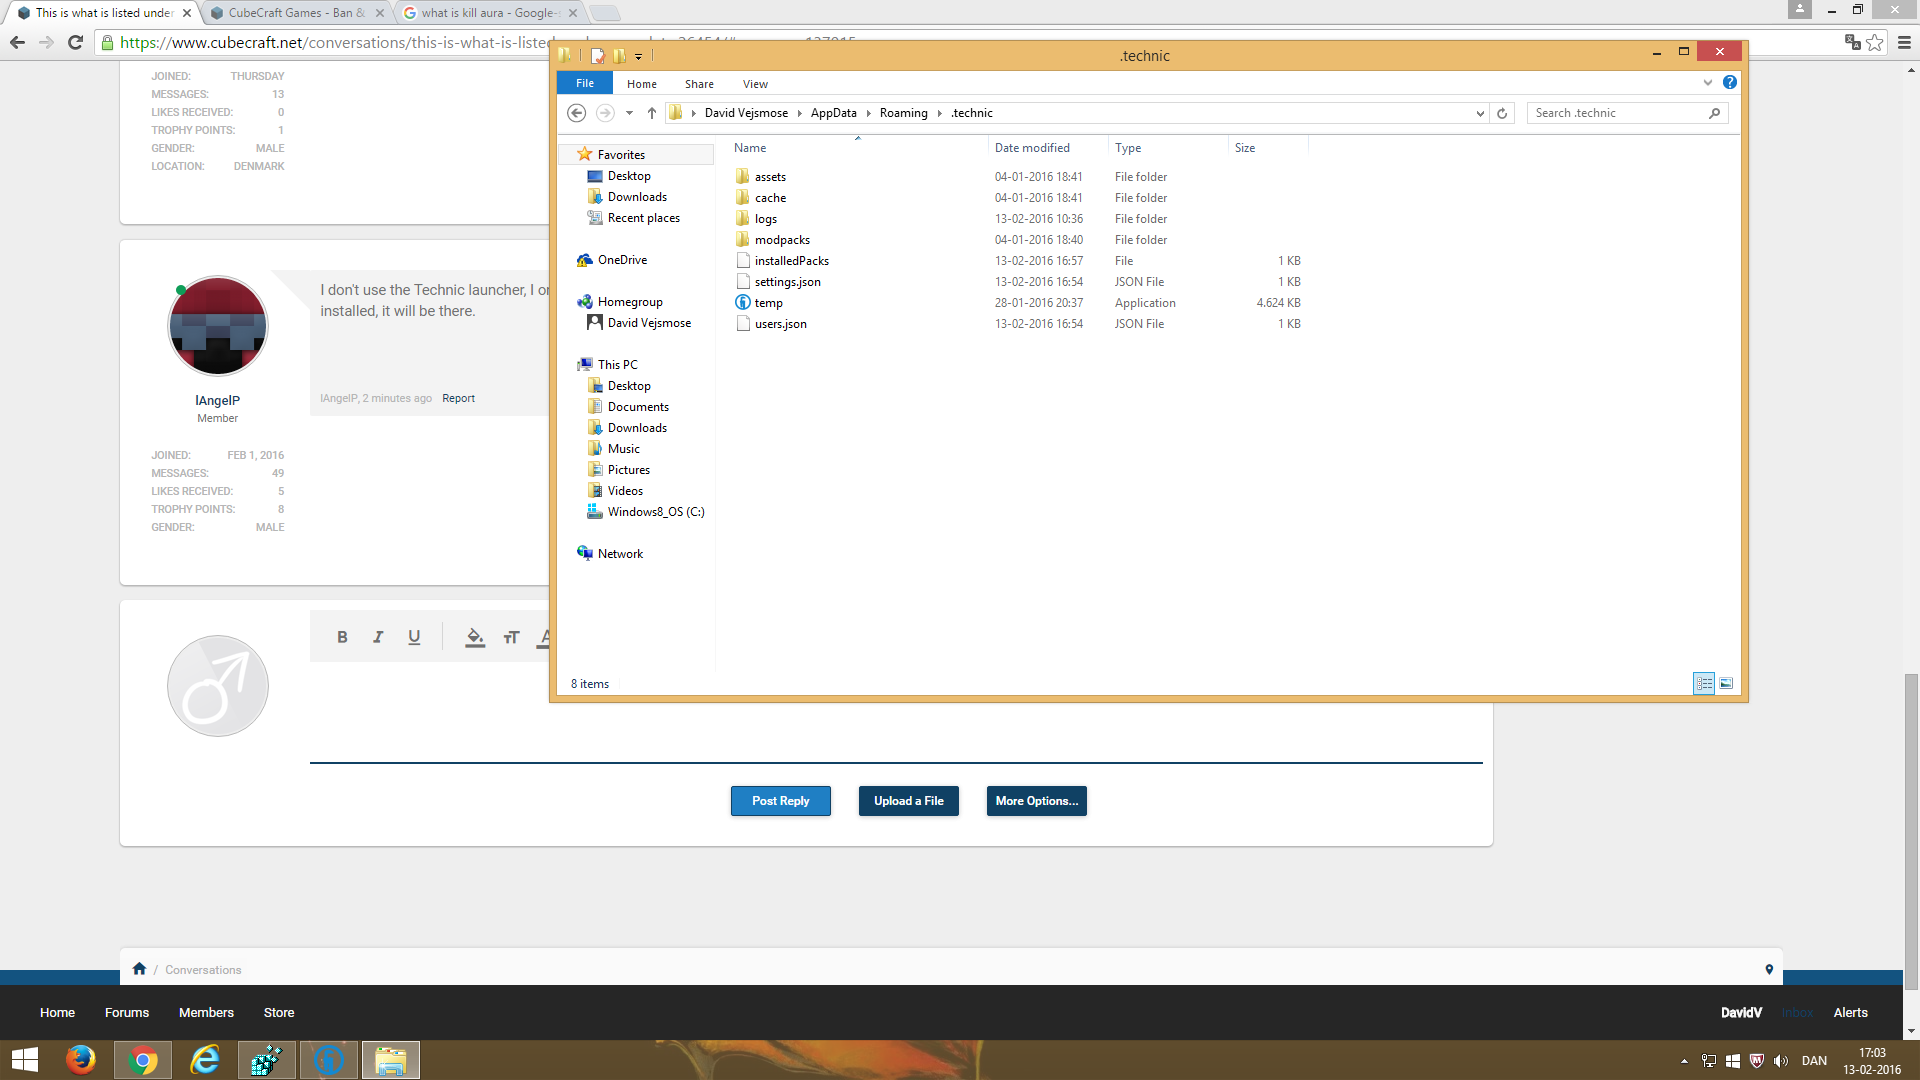
Task: Open the Share ribbon tab
Action: pyautogui.click(x=699, y=84)
